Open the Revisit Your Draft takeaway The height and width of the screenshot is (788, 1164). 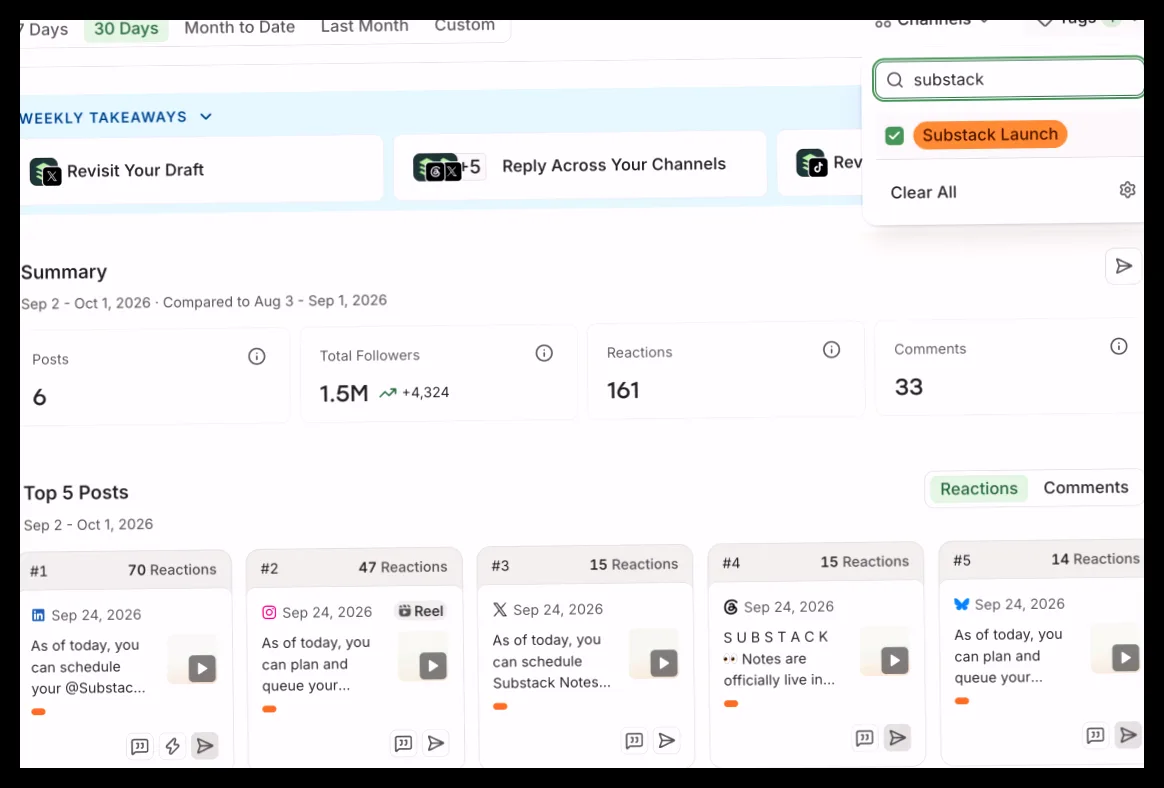202,169
